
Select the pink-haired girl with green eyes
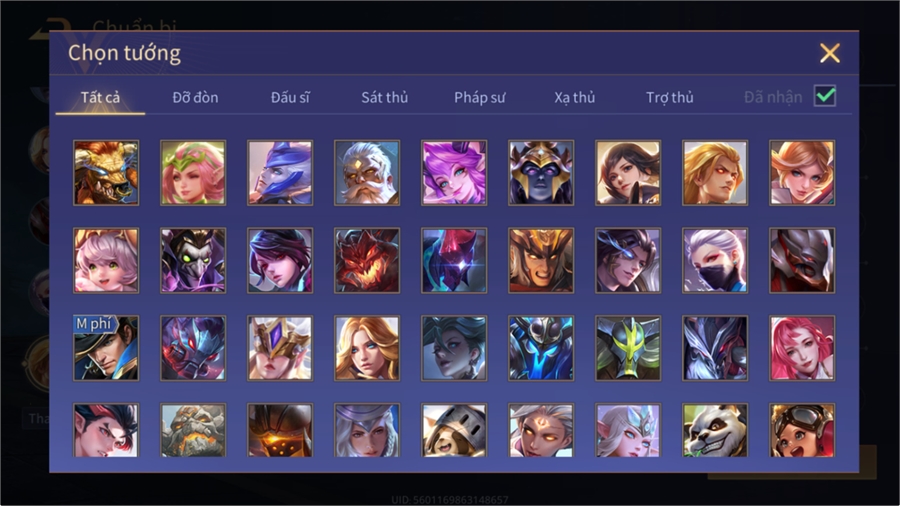[x=106, y=260]
